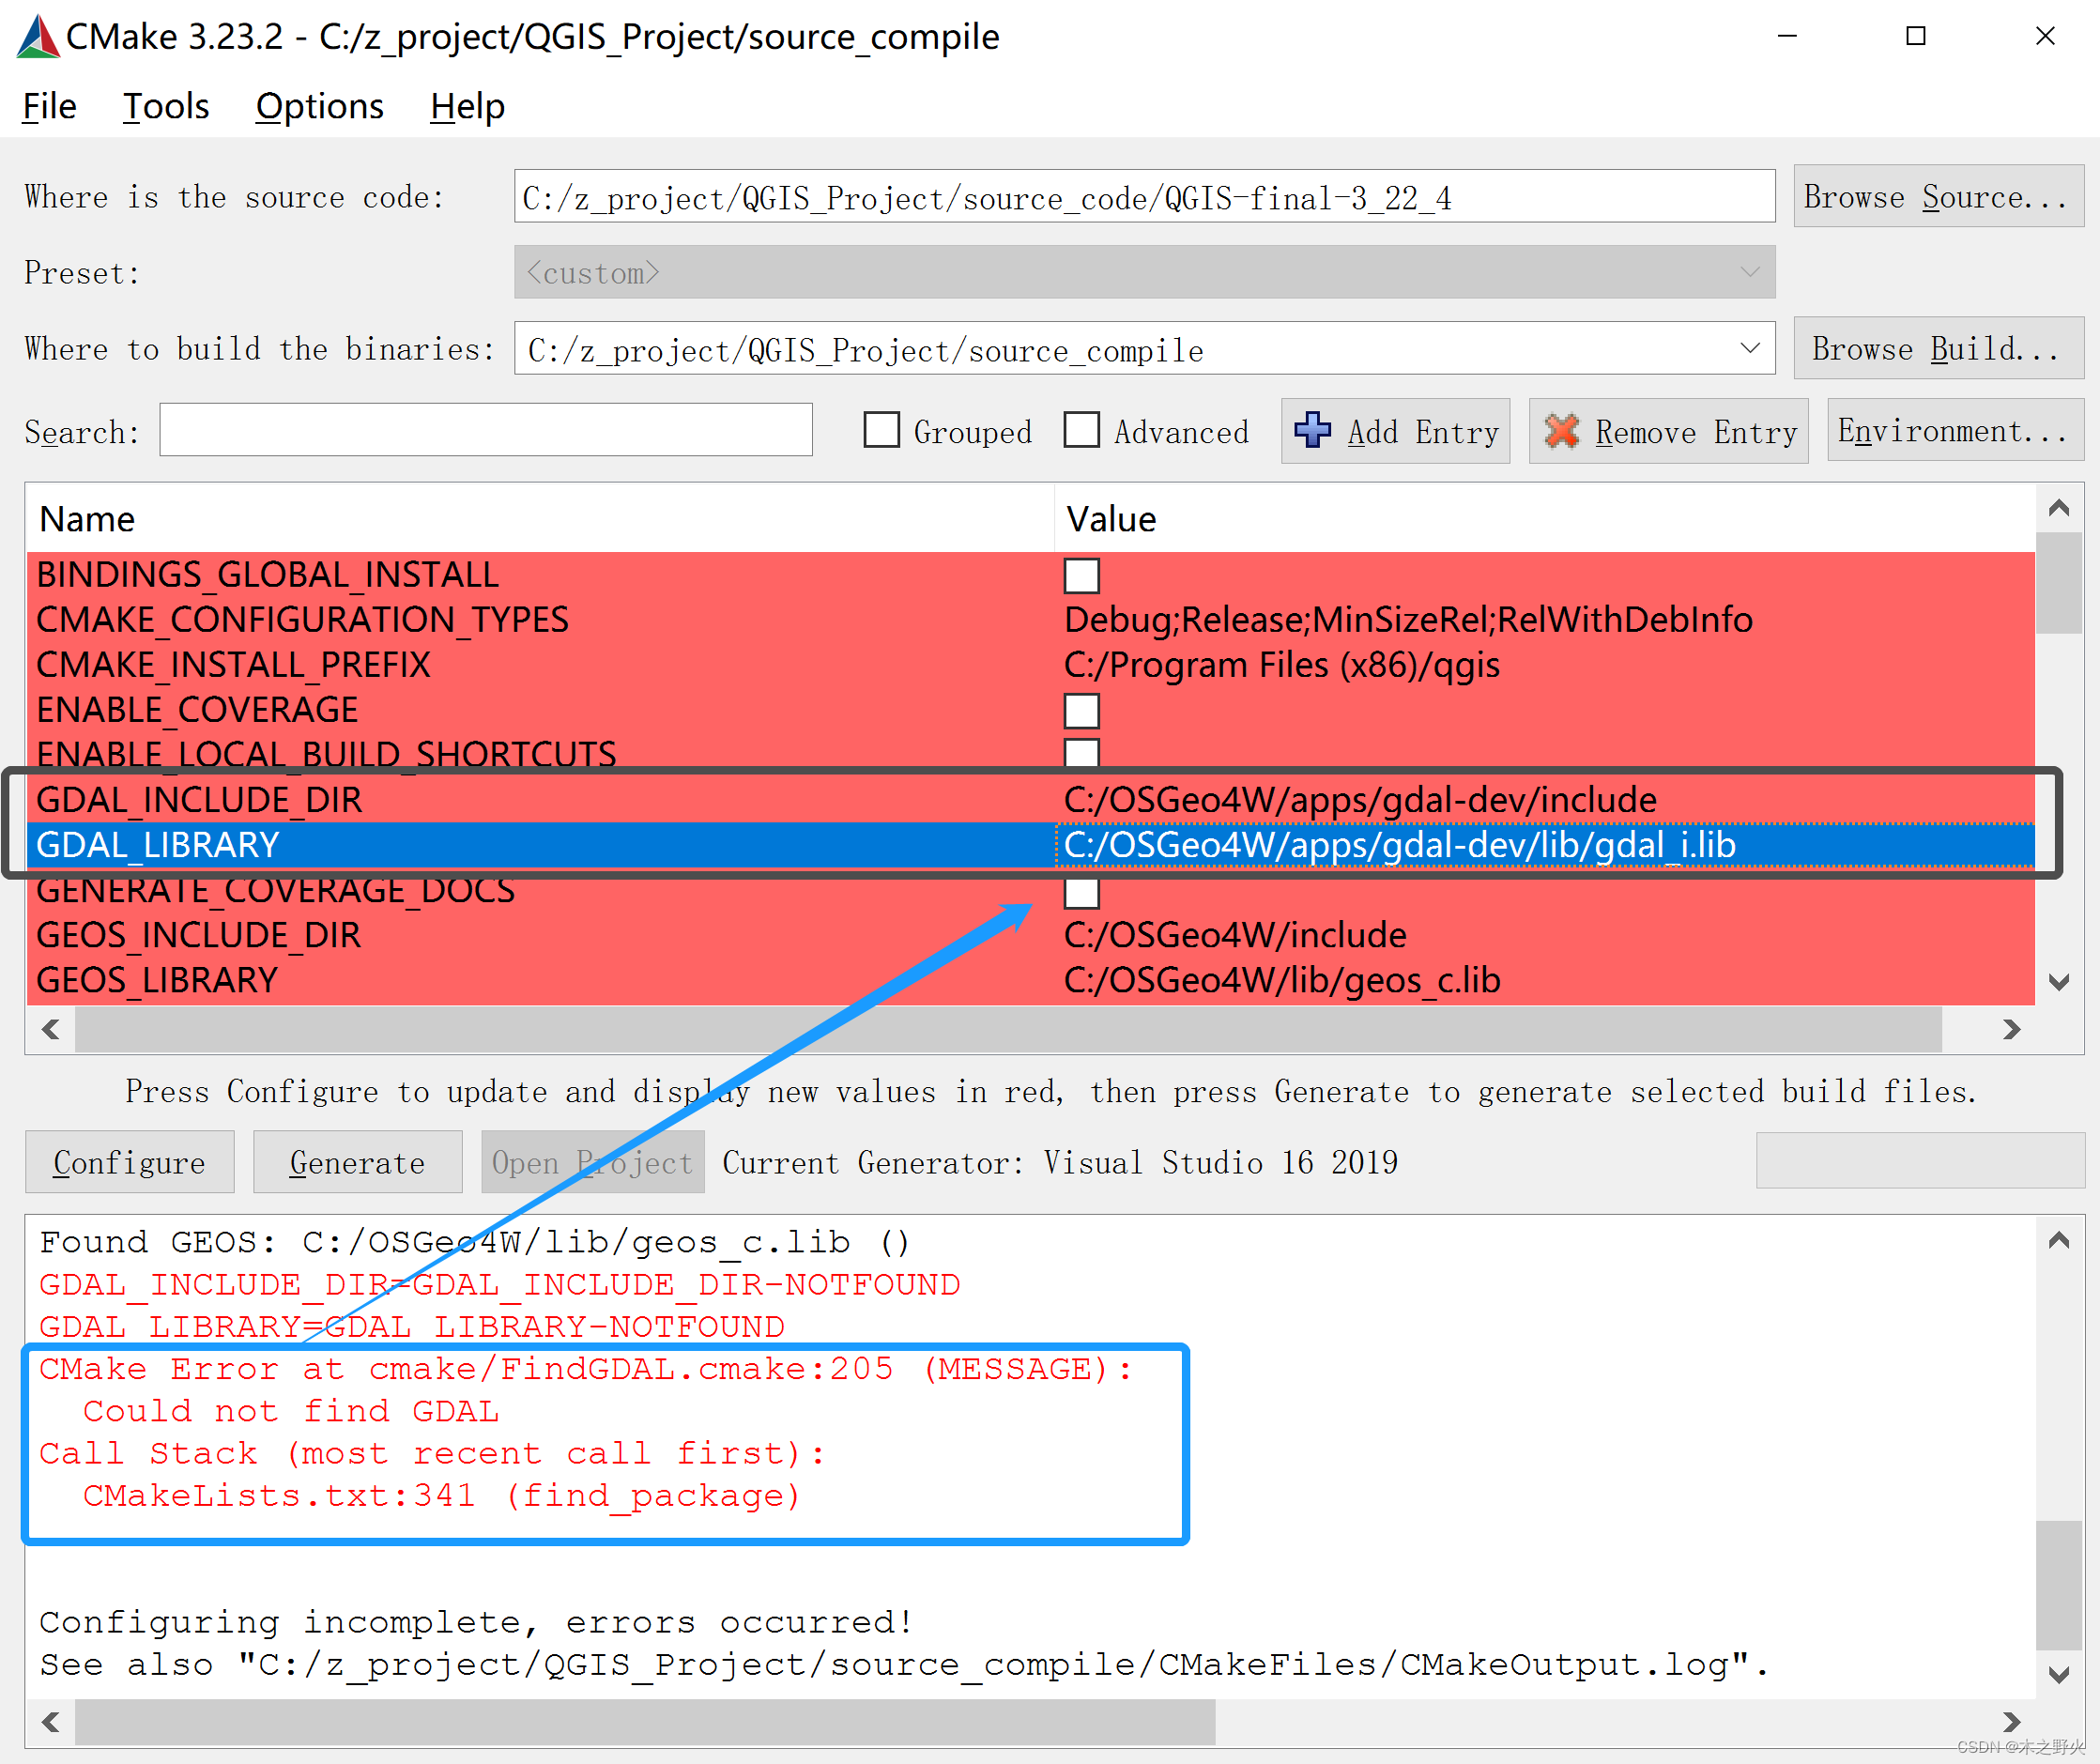Click the red X Remove Entry icon
2100x1764 pixels.
1561,431
